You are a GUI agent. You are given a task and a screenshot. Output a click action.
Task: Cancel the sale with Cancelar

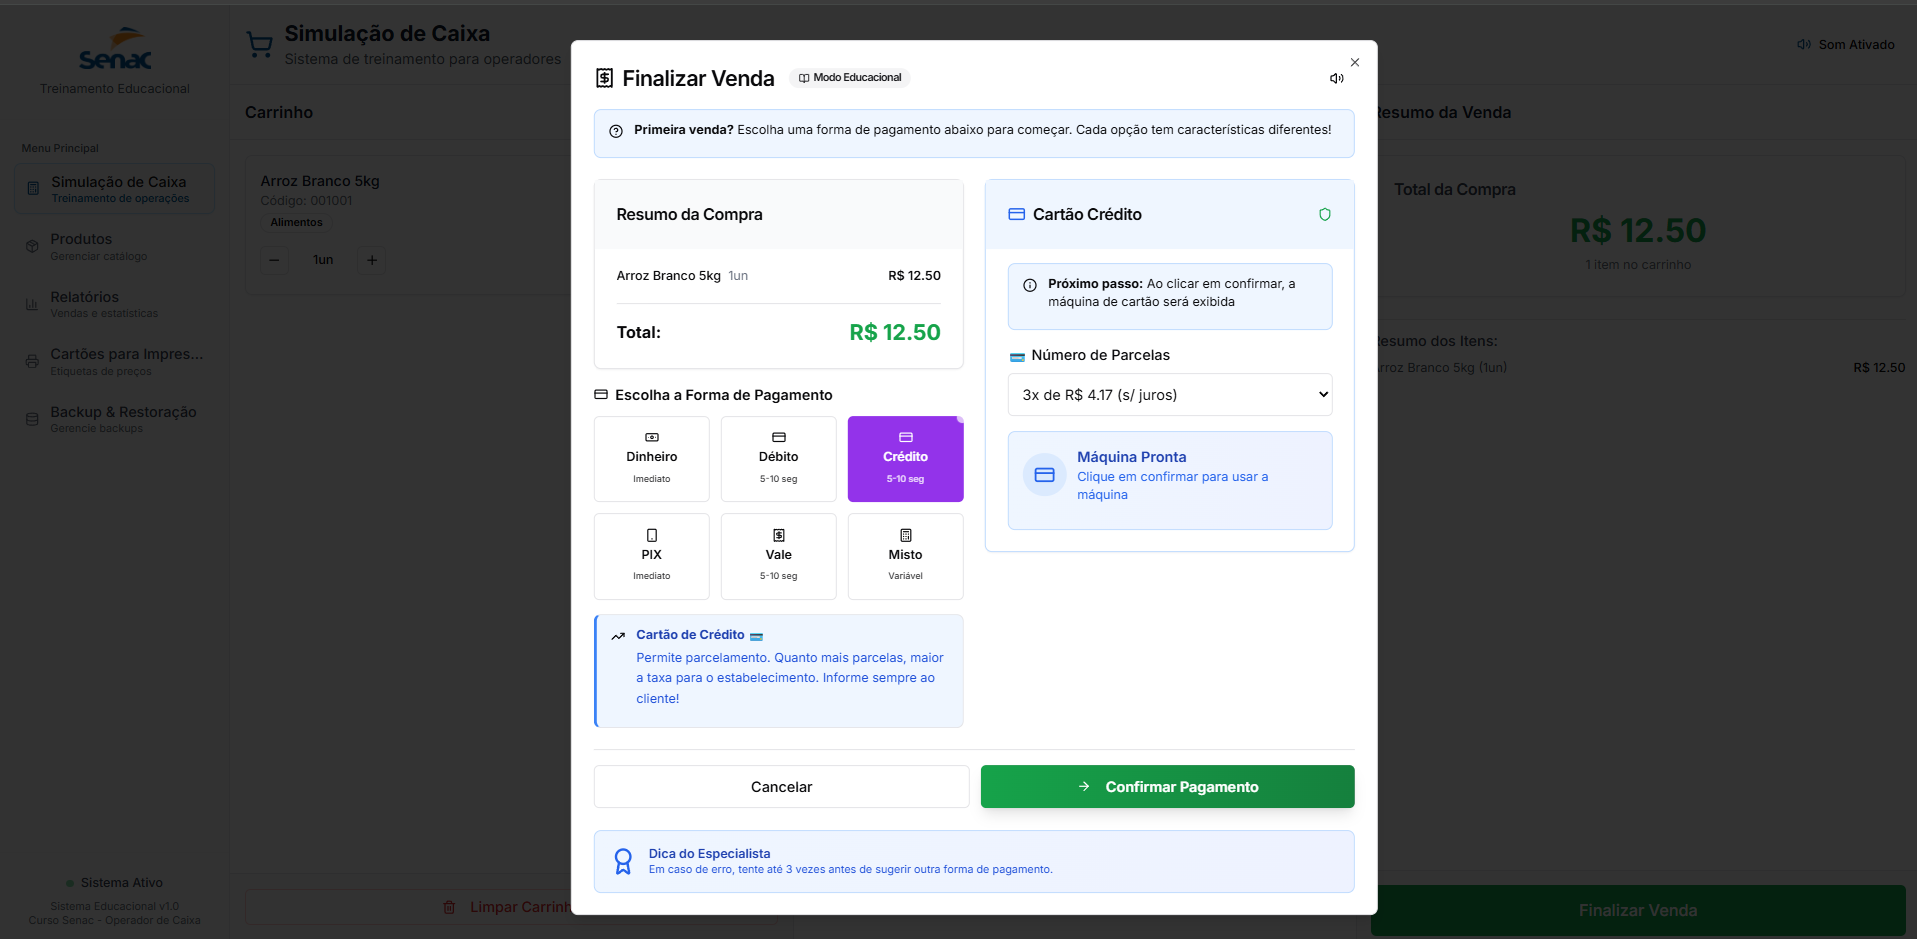[780, 786]
